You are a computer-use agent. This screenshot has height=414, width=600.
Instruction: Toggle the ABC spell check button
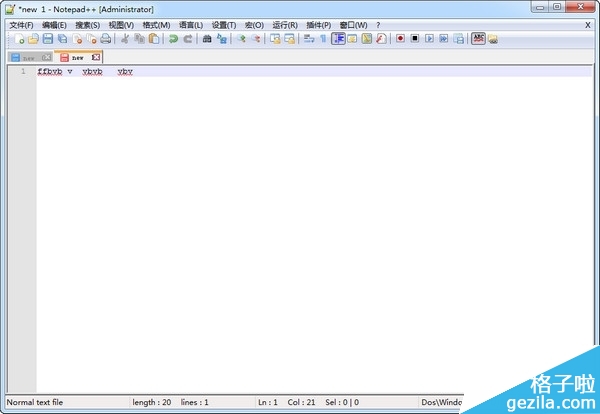coord(478,39)
